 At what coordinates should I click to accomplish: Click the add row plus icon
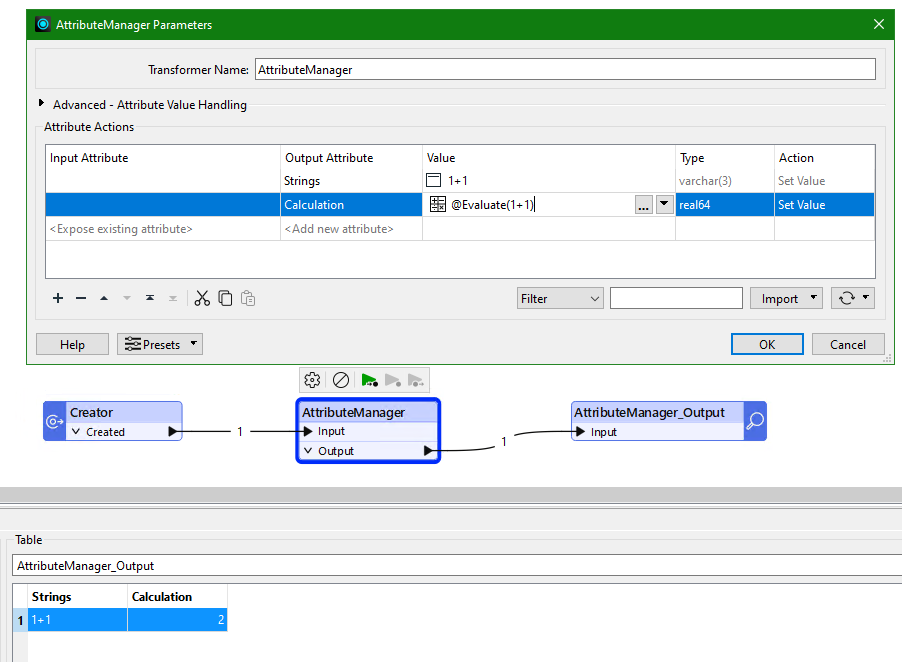click(x=58, y=298)
